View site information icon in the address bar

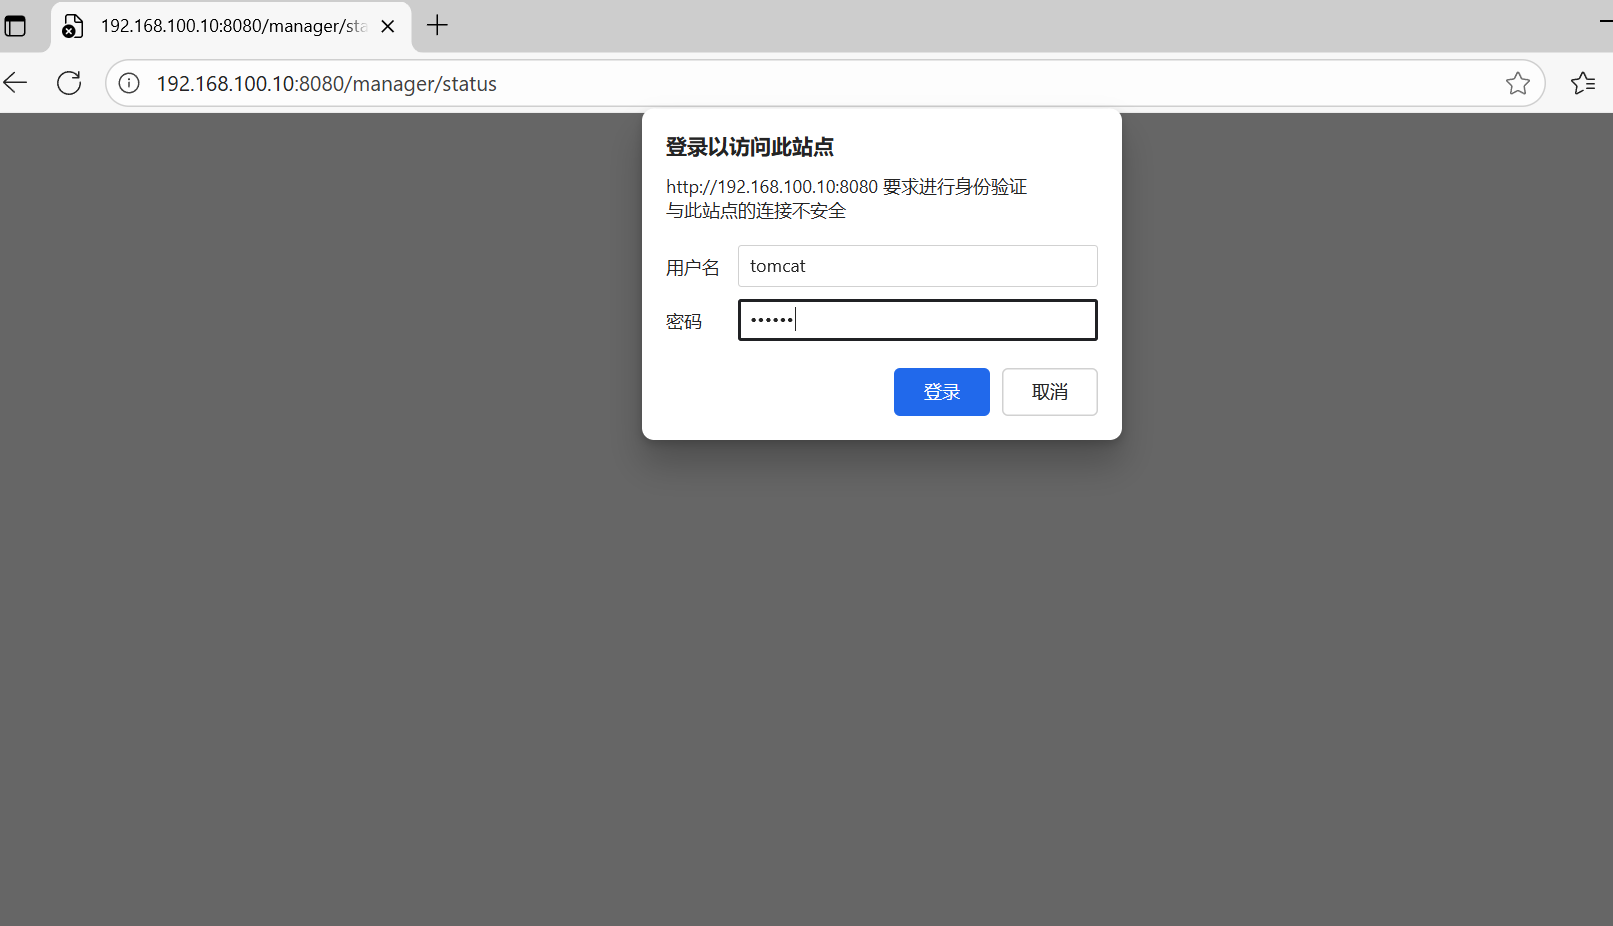(129, 83)
